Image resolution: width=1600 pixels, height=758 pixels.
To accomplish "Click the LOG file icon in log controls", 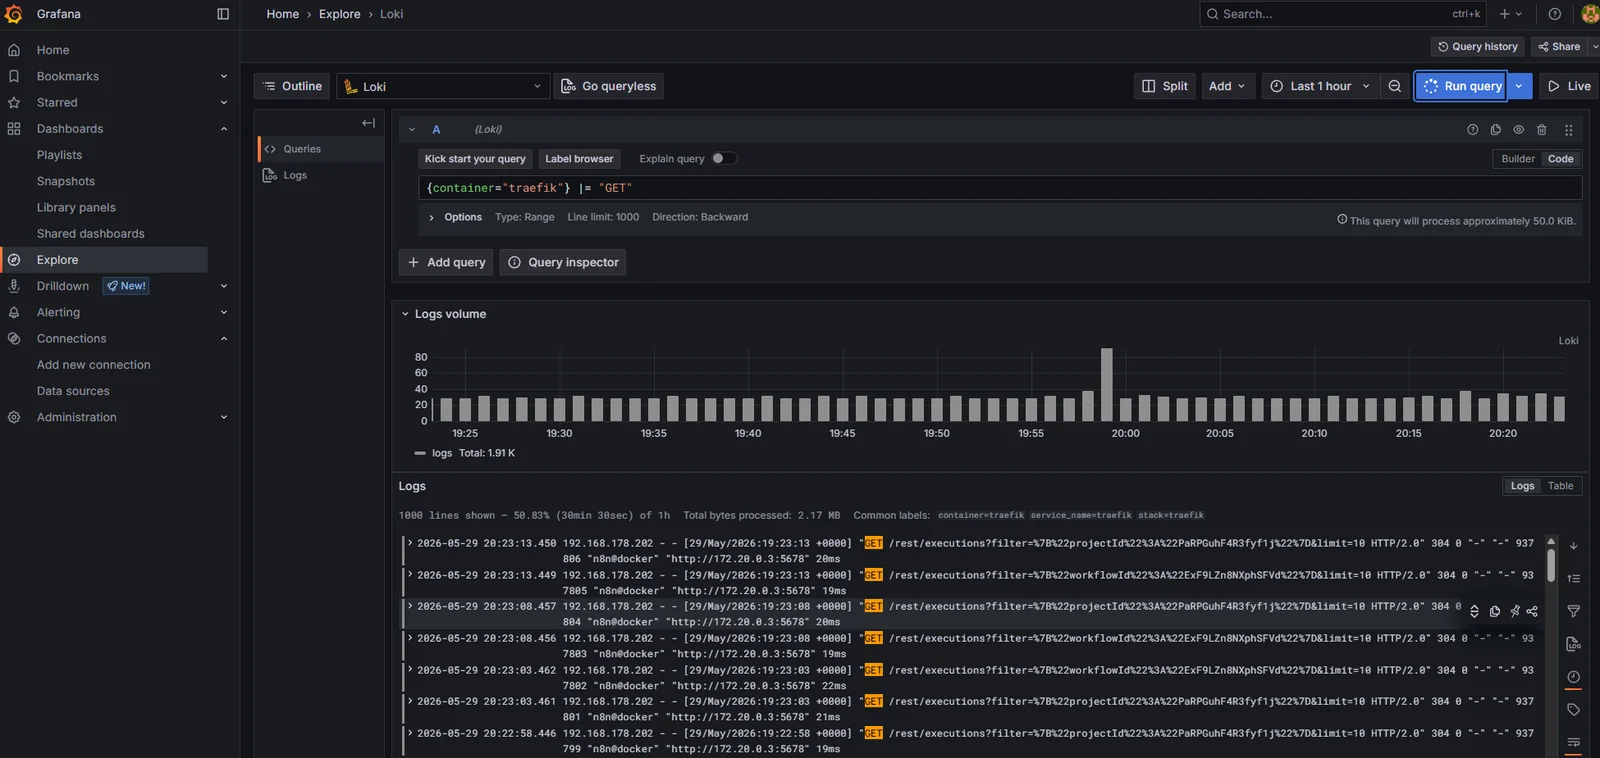I will (x=1573, y=644).
